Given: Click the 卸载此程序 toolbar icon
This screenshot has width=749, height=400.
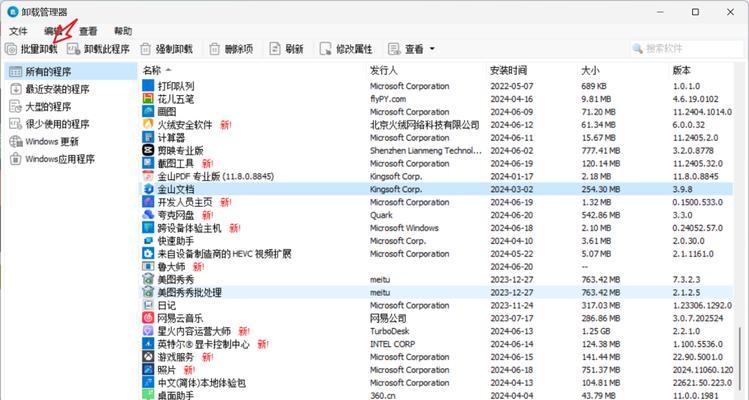Looking at the screenshot, I should 73,49.
